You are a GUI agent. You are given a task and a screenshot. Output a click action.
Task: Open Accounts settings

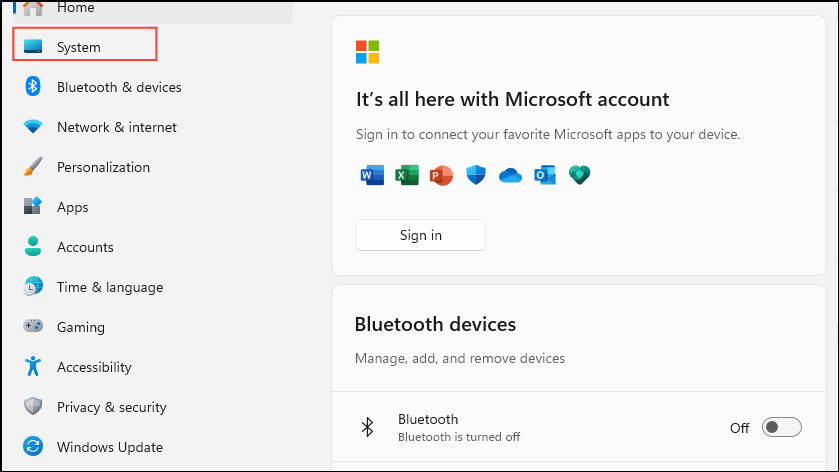pyautogui.click(x=153, y=247)
